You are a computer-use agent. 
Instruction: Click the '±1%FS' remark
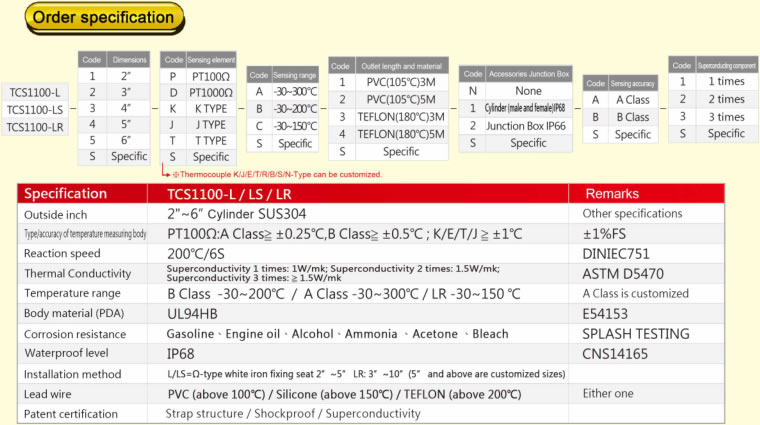(x=604, y=234)
